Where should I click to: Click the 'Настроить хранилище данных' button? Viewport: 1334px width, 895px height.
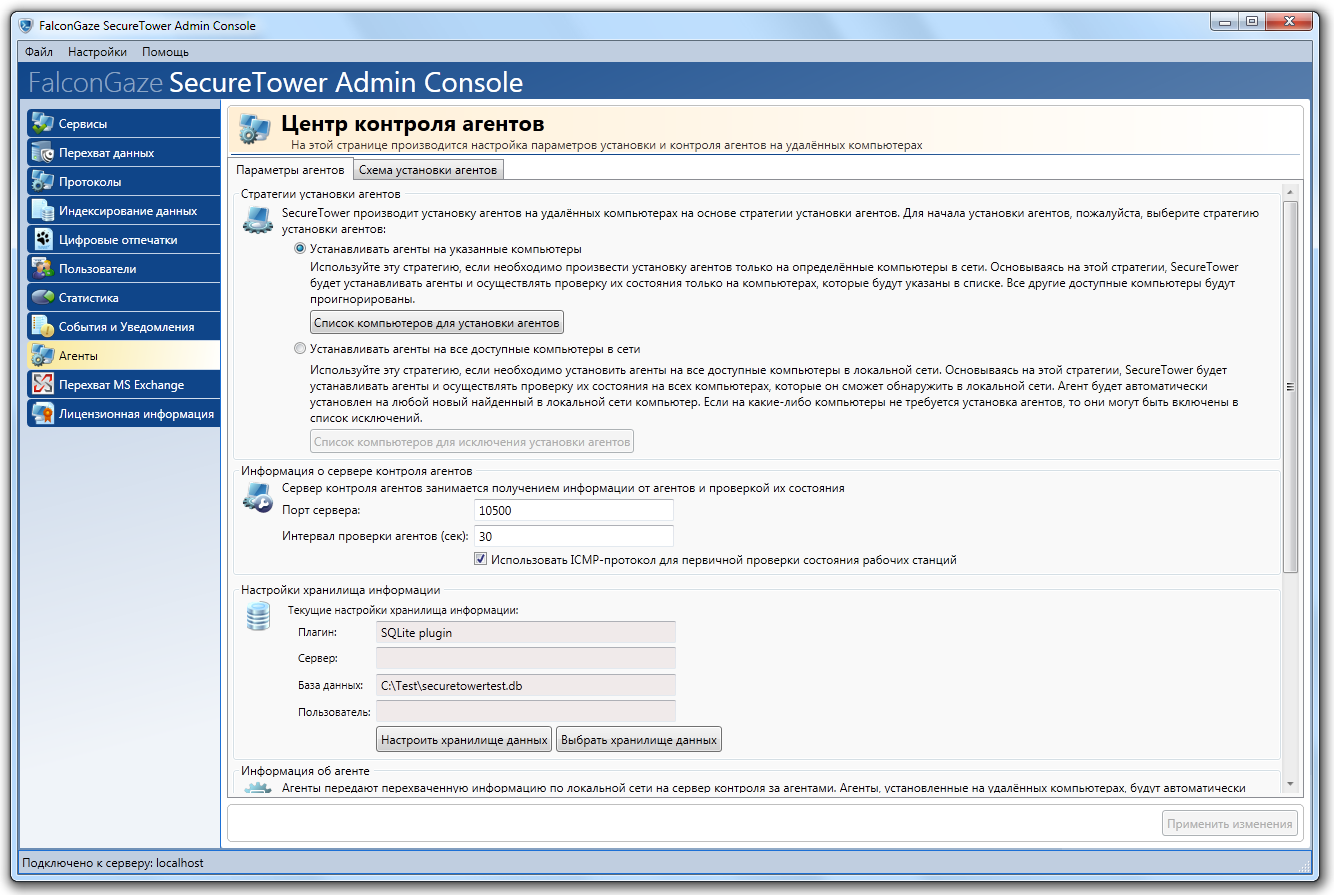click(464, 740)
